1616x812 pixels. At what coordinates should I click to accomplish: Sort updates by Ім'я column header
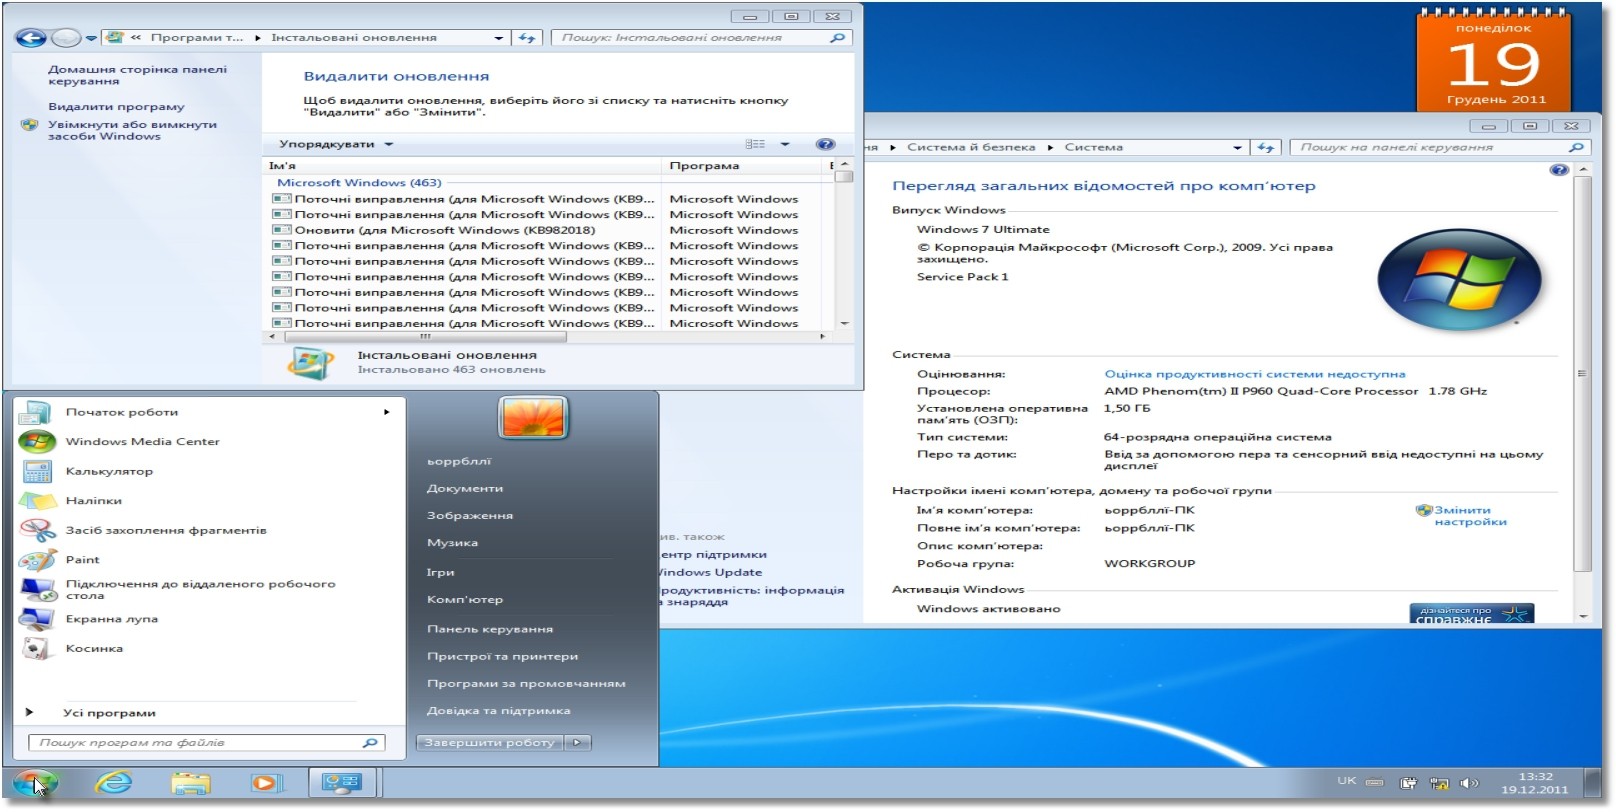point(462,165)
